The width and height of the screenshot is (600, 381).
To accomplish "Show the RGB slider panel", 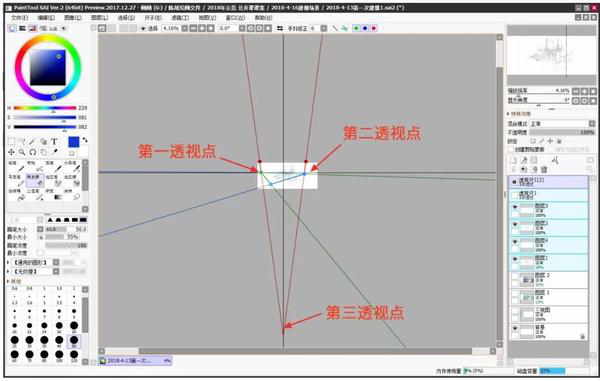I will pyautogui.click(x=23, y=28).
